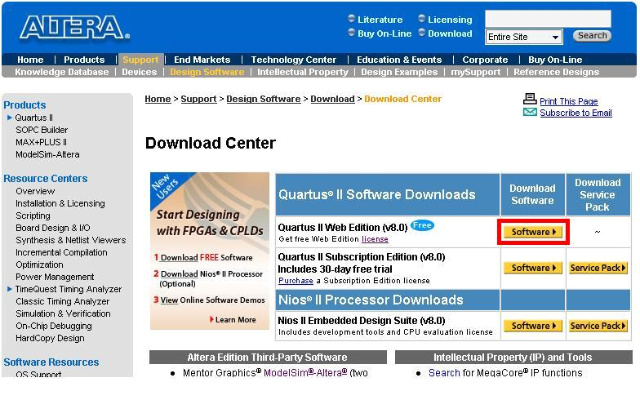Click Service Pack button for Nios II Suite

coord(598,326)
